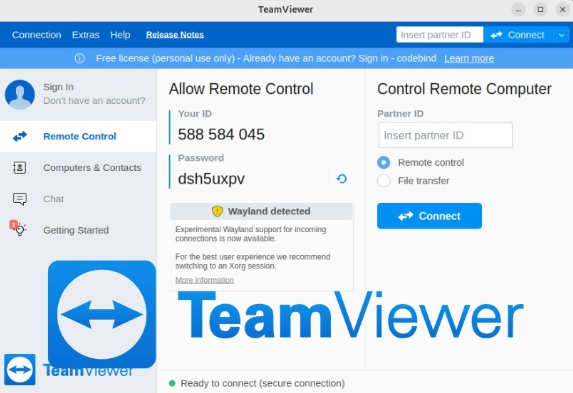
Task: Click the info icon in license banner
Action: click(80, 58)
